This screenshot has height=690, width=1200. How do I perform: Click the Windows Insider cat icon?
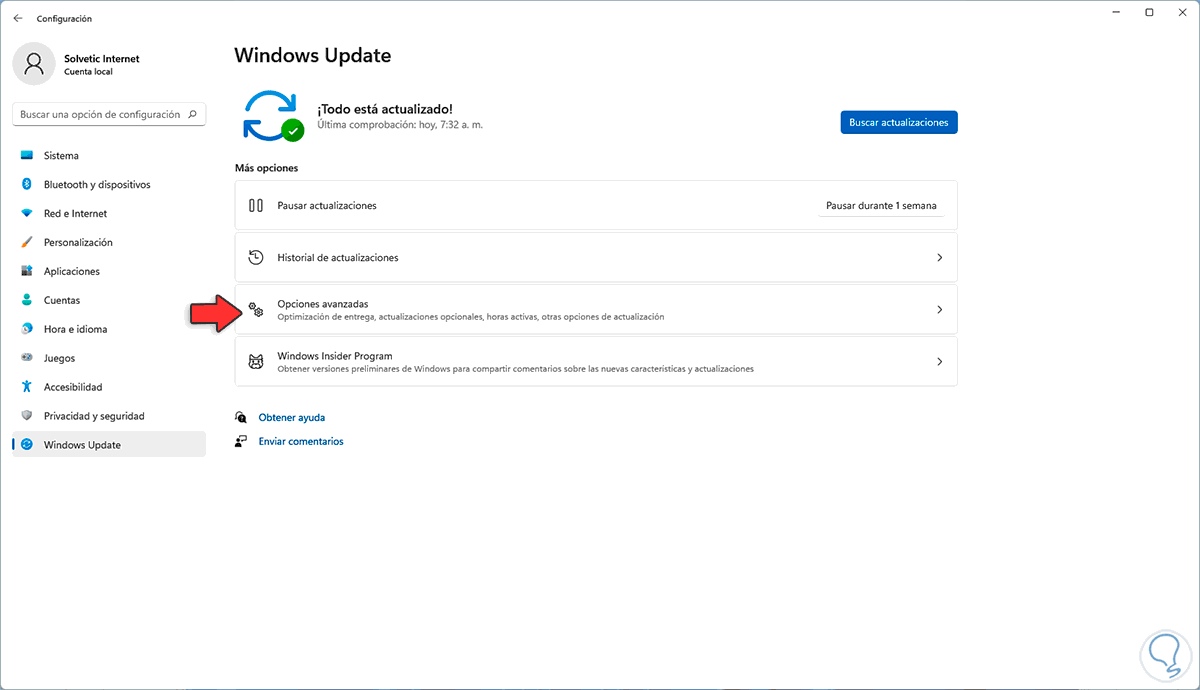point(256,361)
